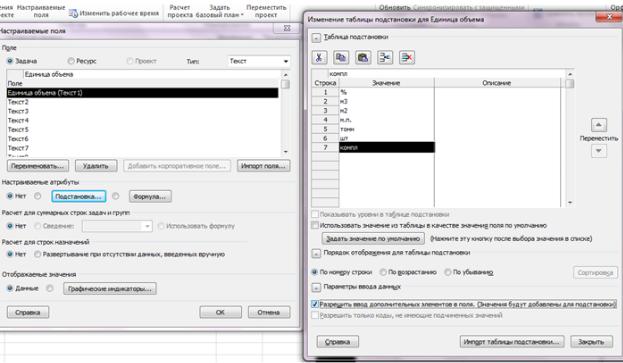This screenshot has height=363, width=623.
Task: Open 'Графические индикаторы...' button
Action: click(110, 289)
